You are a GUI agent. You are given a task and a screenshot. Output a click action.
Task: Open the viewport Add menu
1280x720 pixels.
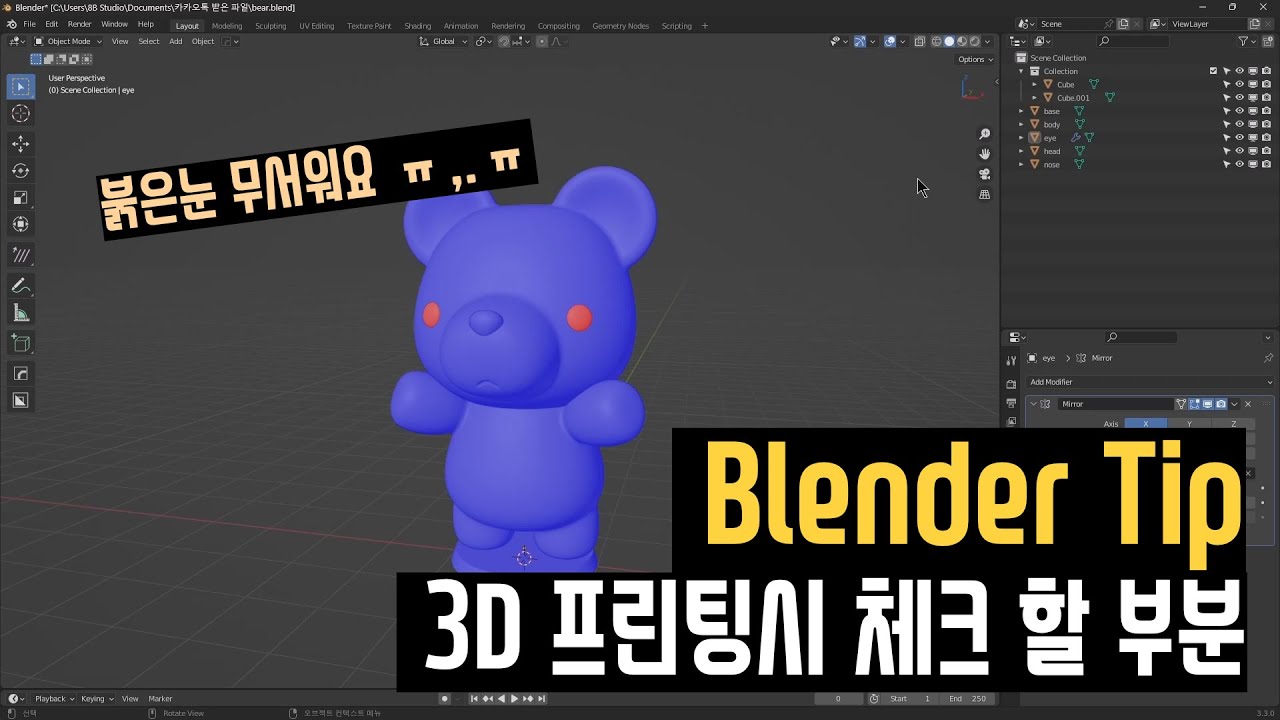[176, 41]
